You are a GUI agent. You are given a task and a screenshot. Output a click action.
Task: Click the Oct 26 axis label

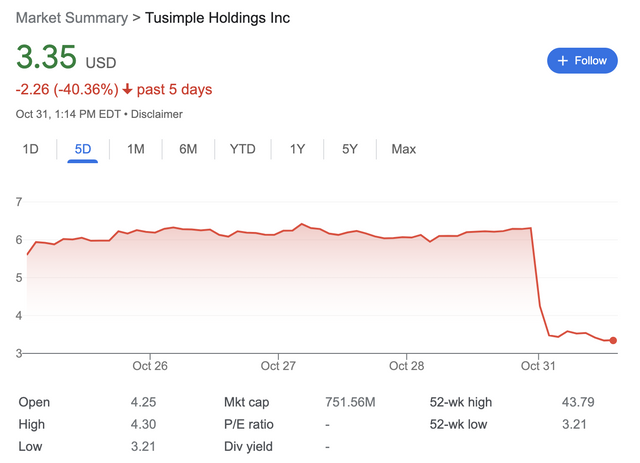(x=150, y=366)
